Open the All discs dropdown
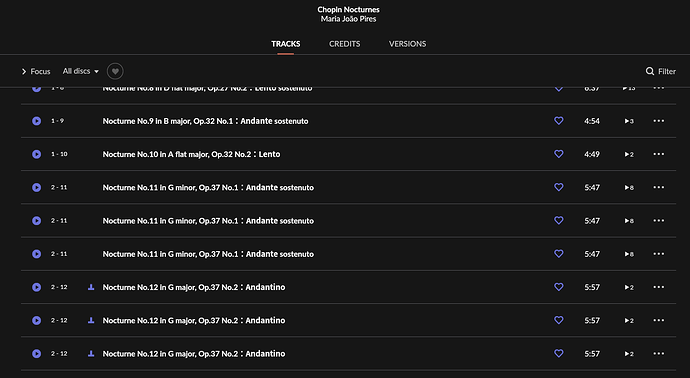 click(81, 71)
